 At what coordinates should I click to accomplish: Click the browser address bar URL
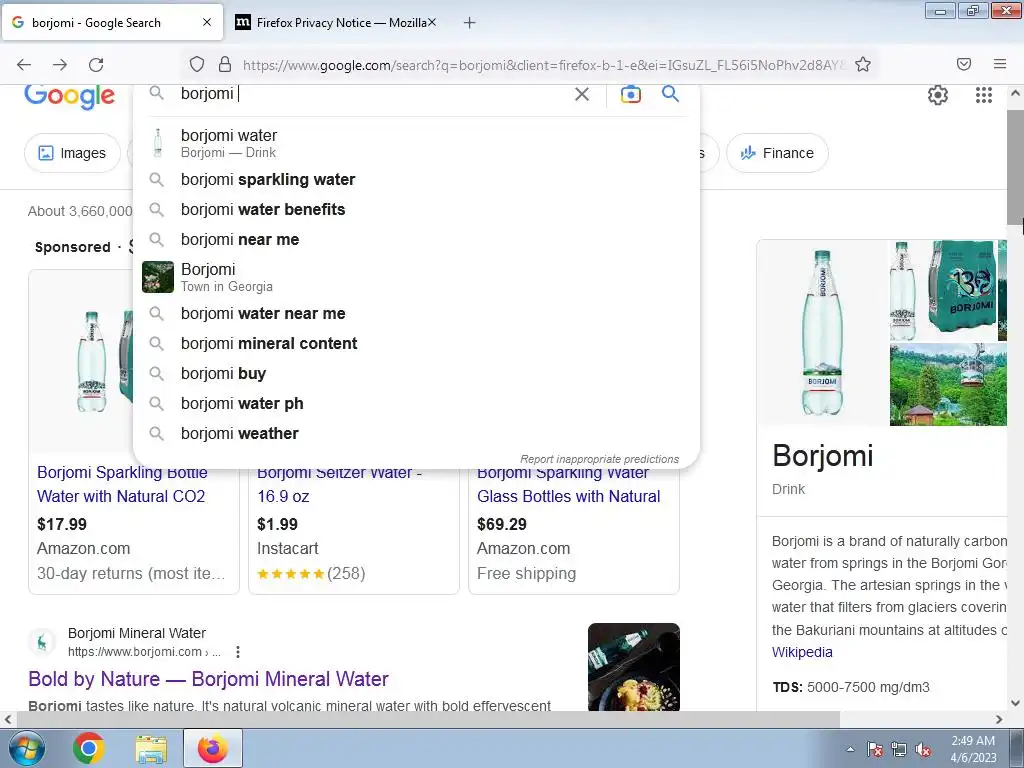[543, 65]
